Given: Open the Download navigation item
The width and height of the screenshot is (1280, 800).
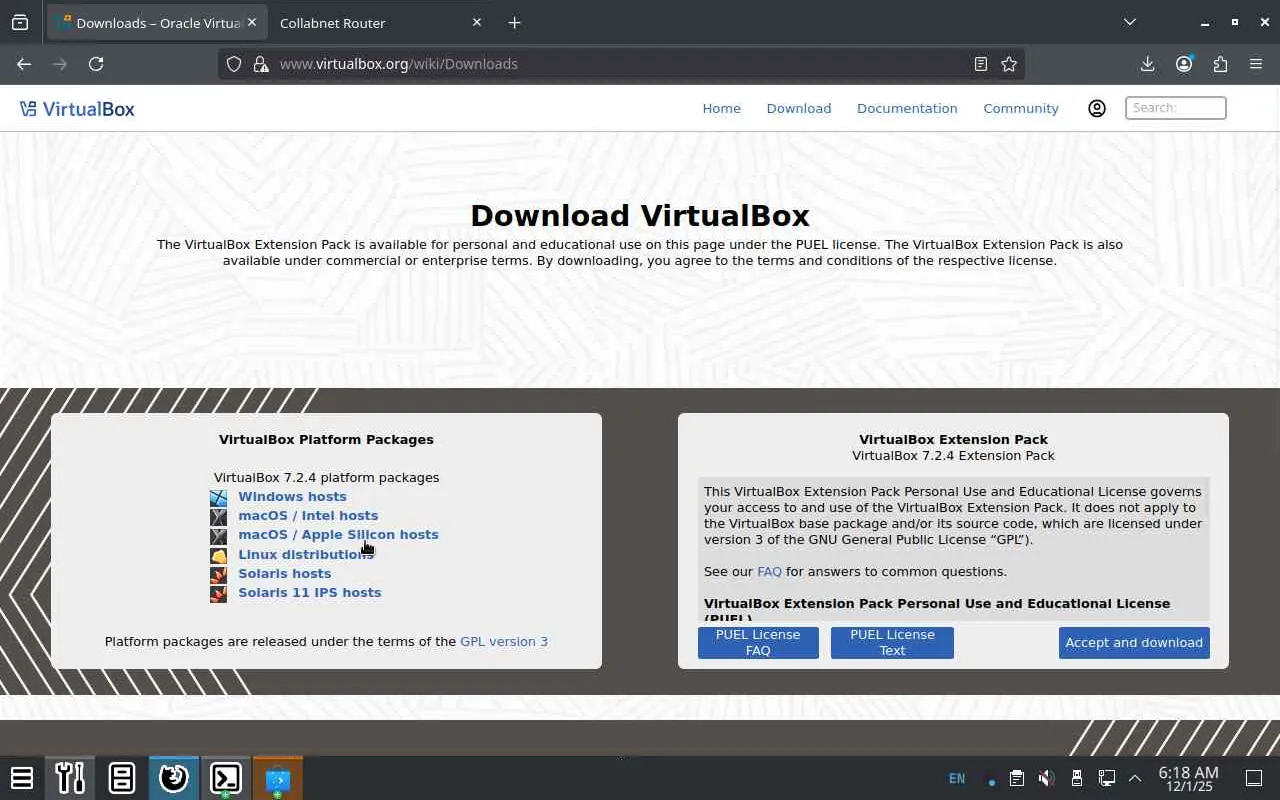Looking at the screenshot, I should 799,108.
